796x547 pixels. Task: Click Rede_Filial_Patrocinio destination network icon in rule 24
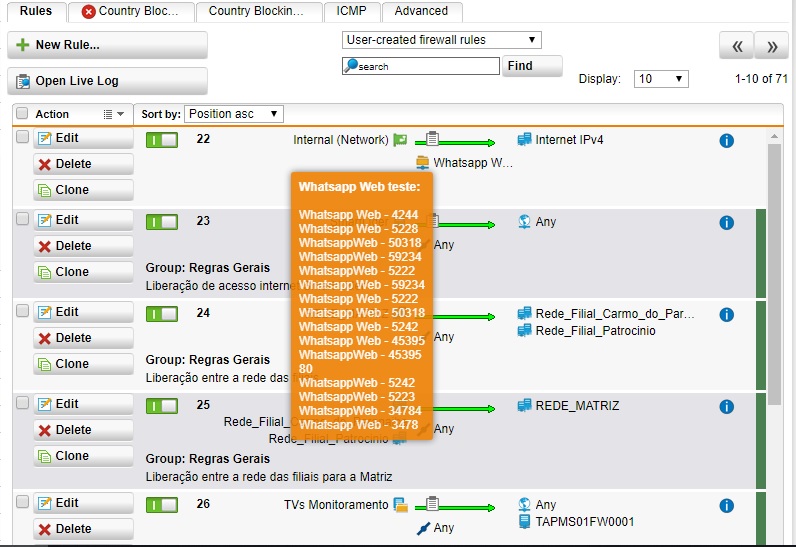coord(524,331)
